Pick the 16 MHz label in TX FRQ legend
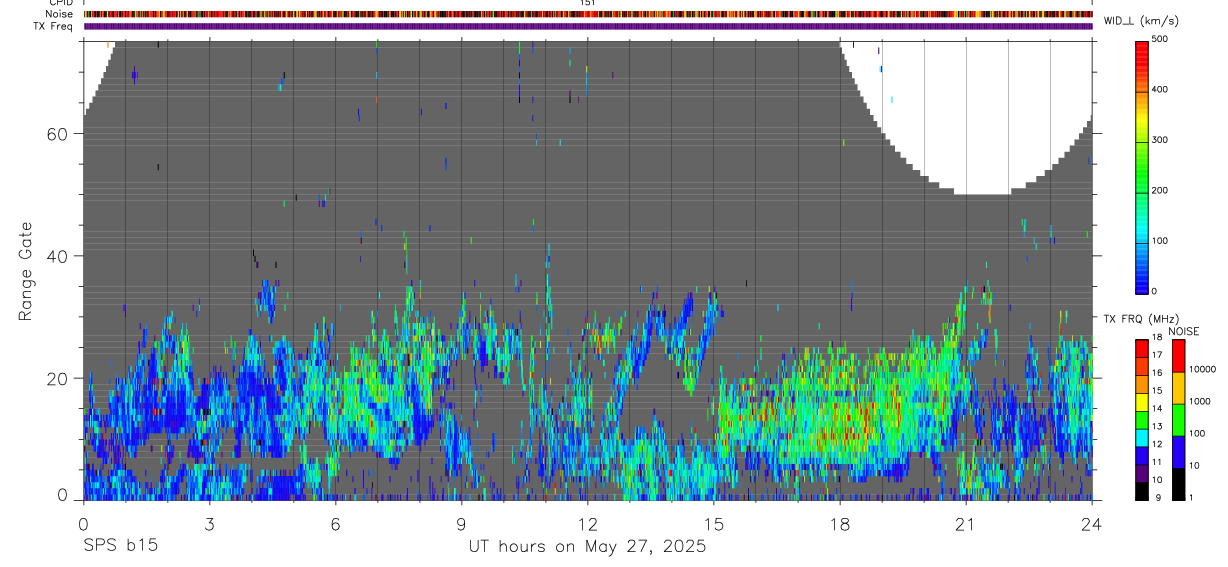The image size is (1228, 567). coord(1157,373)
